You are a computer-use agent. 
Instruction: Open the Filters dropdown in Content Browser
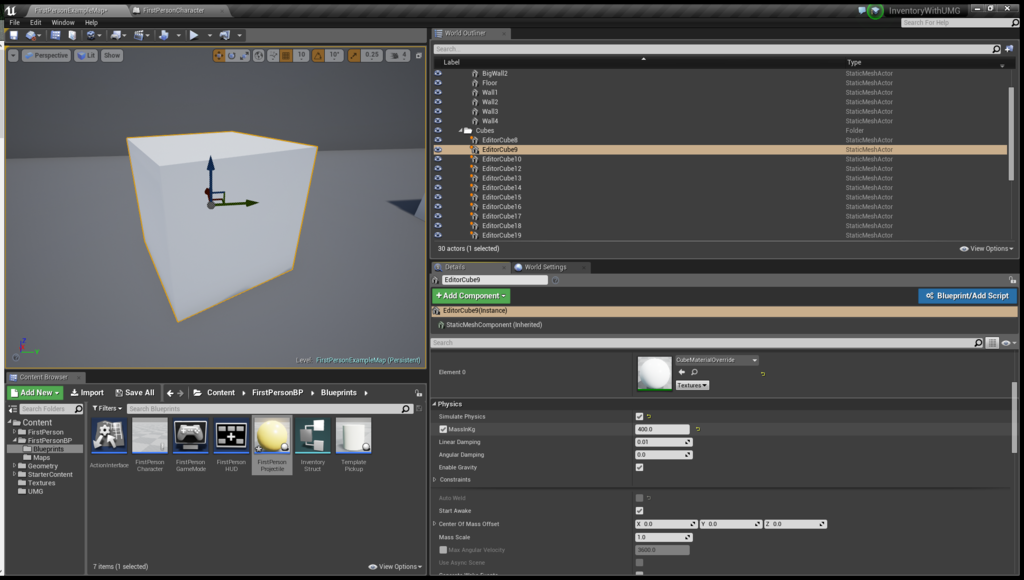(x=107, y=408)
